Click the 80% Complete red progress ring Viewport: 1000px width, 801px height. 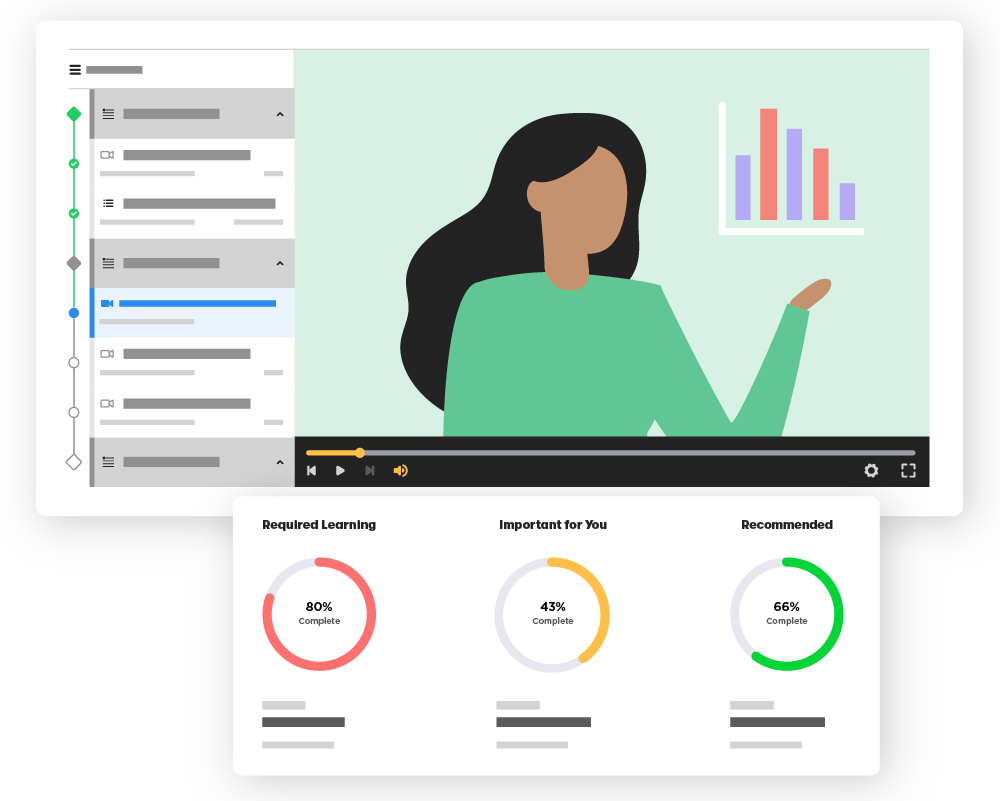coord(319,614)
